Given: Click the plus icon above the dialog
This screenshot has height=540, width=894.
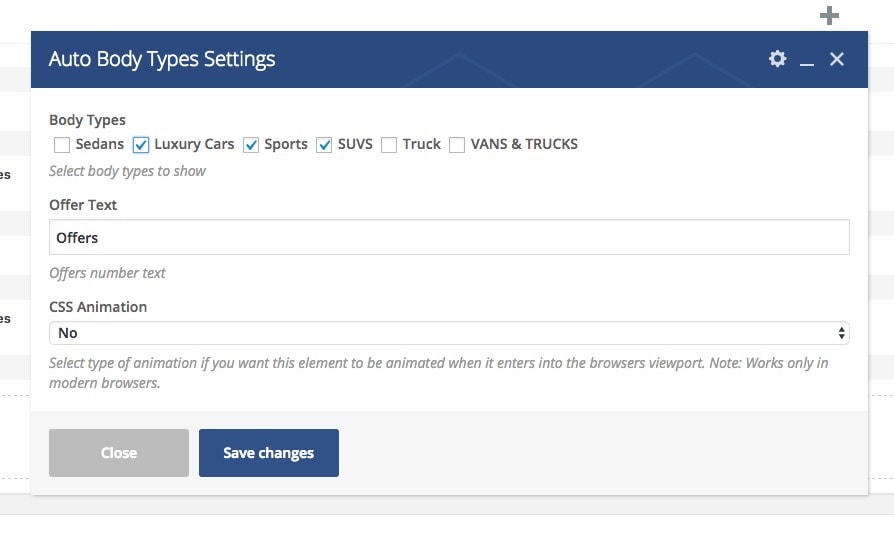Looking at the screenshot, I should click(x=829, y=15).
